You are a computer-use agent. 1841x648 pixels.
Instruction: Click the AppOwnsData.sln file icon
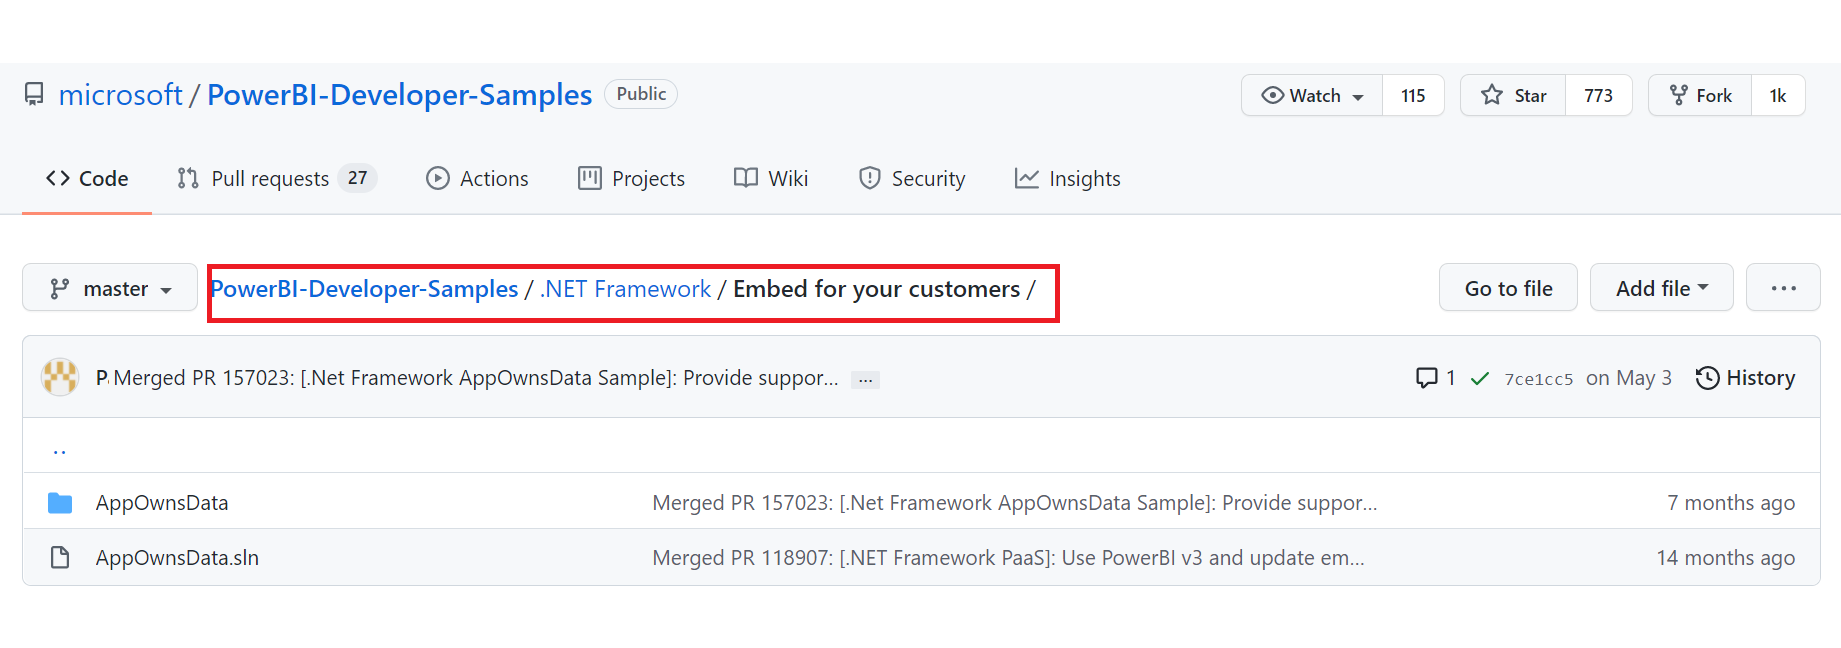(x=60, y=558)
